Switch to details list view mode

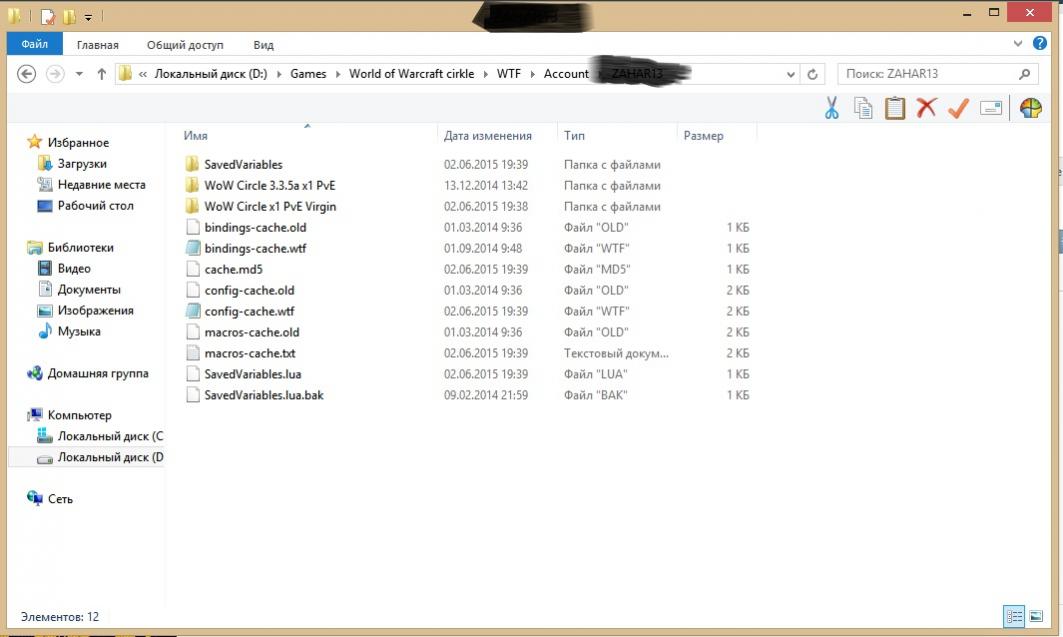pyautogui.click(x=1013, y=616)
